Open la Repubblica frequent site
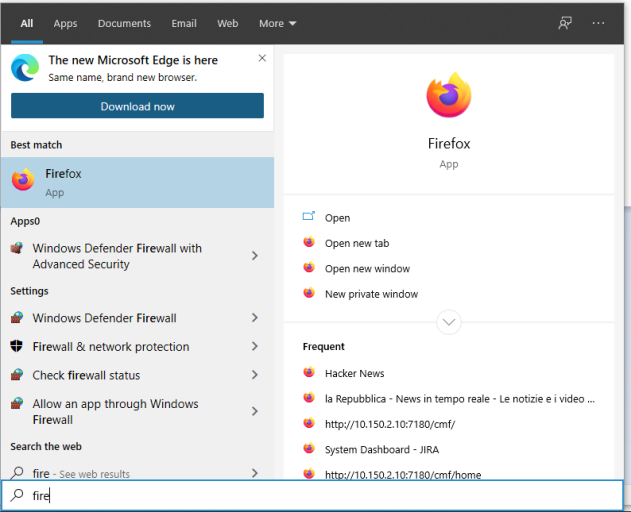The width and height of the screenshot is (631, 512). point(460,398)
